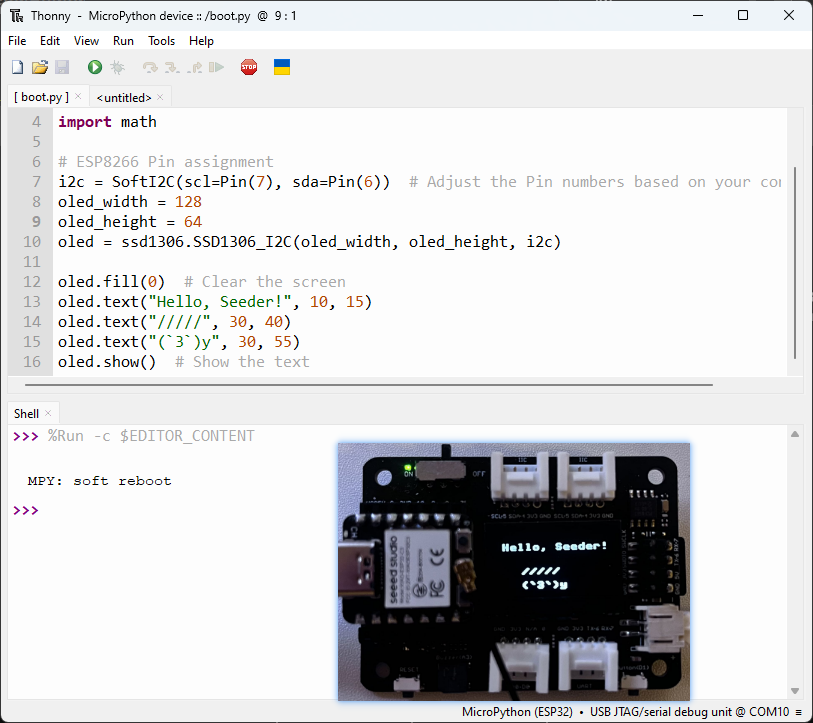The image size is (813, 723).
Task: Open the File menu
Action: click(17, 41)
